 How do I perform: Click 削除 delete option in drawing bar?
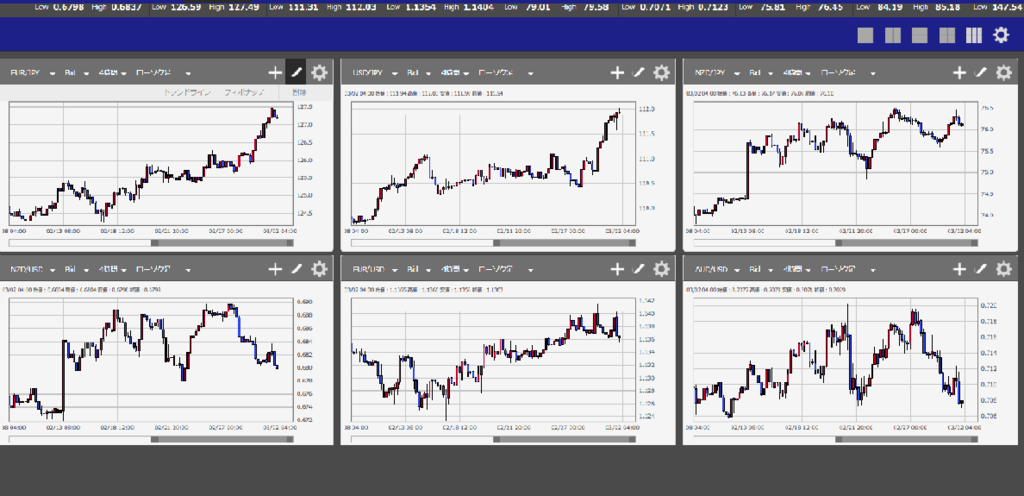(299, 93)
